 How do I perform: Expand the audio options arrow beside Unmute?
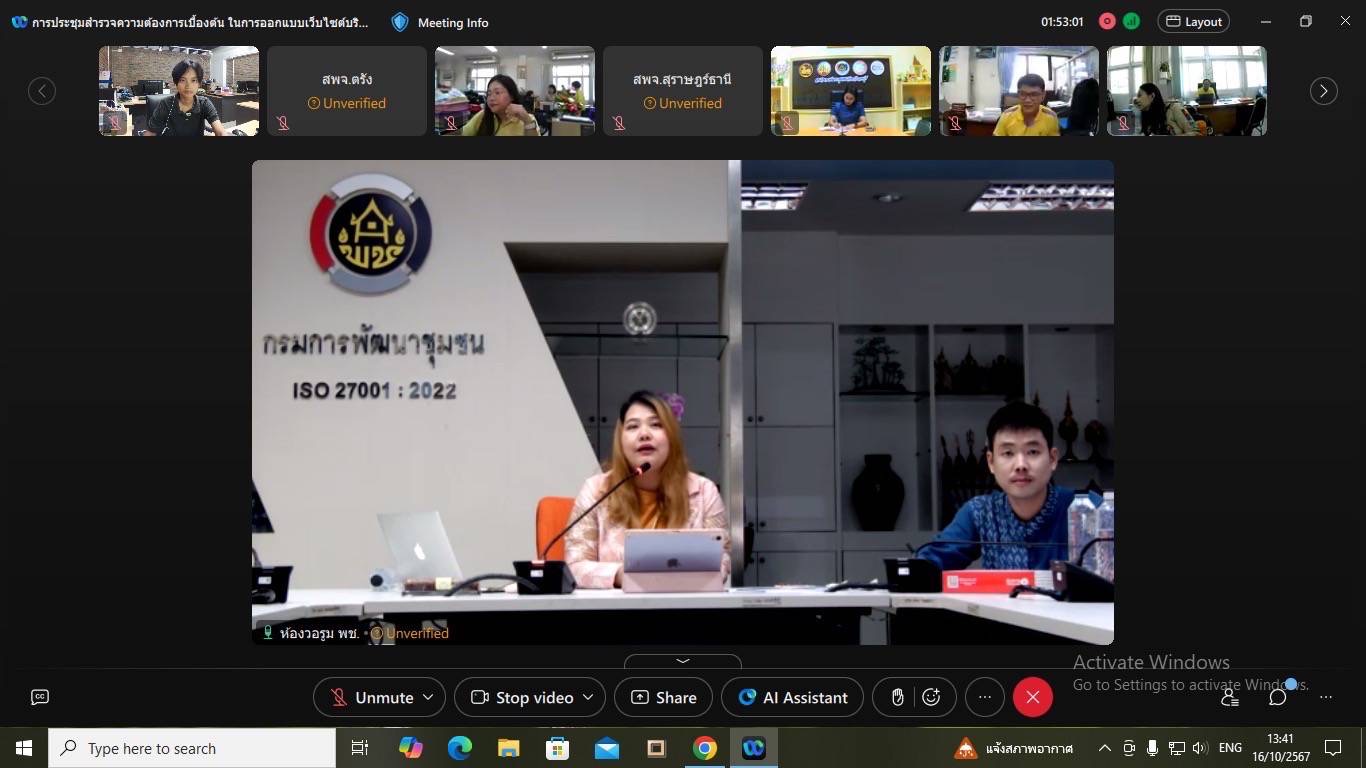coord(428,697)
